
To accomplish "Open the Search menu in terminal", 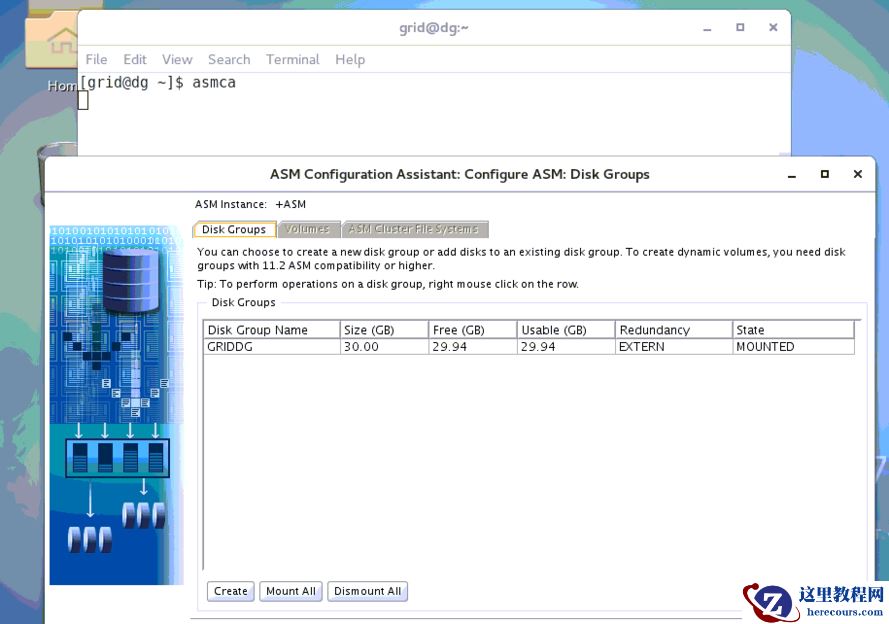I will [229, 59].
